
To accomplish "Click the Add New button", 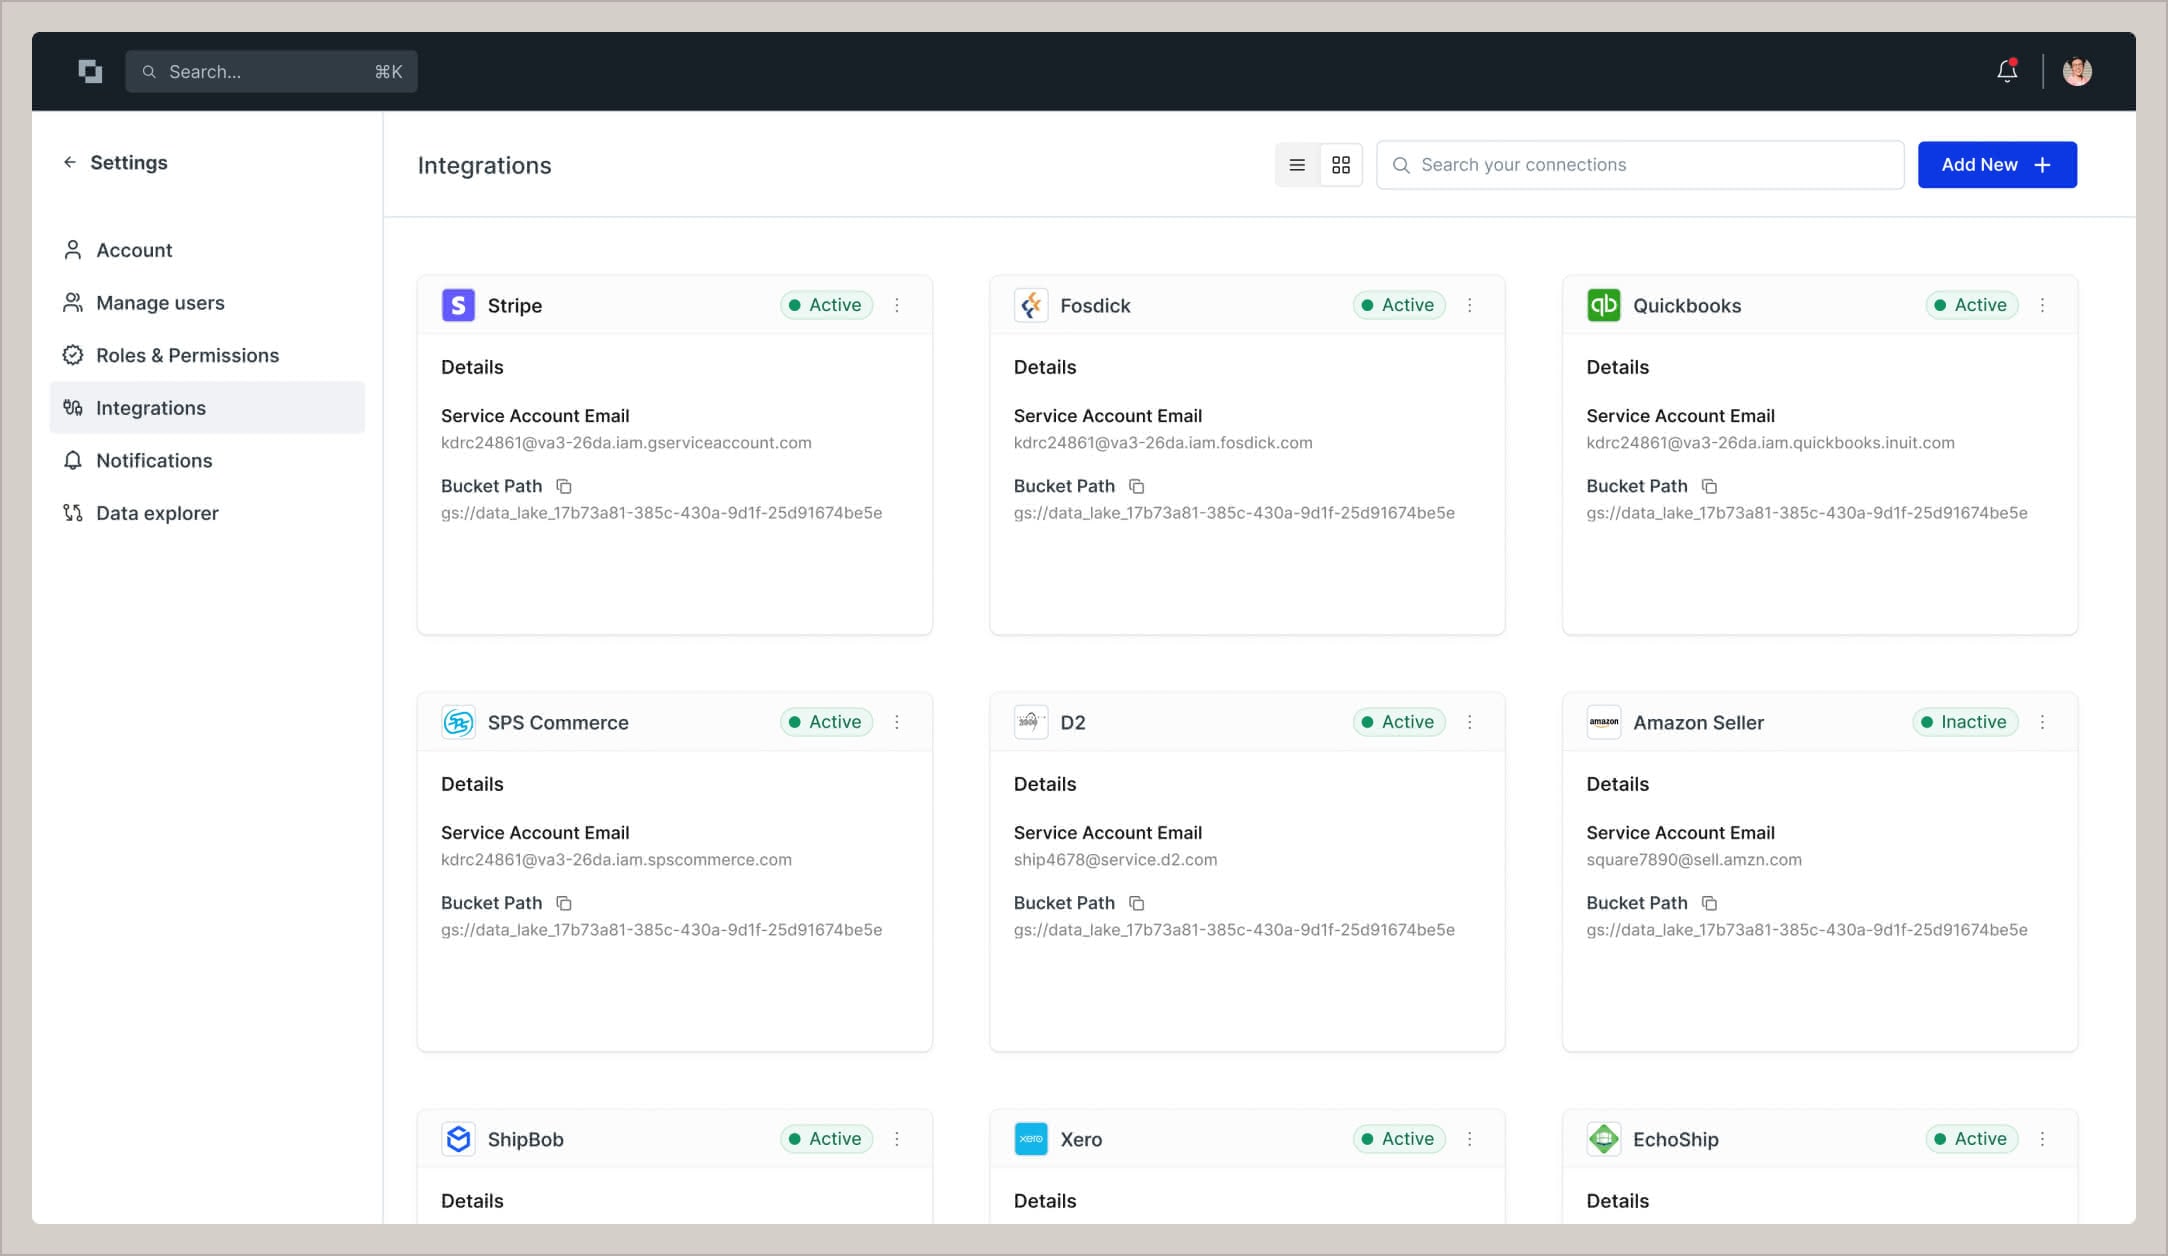I will tap(1996, 164).
